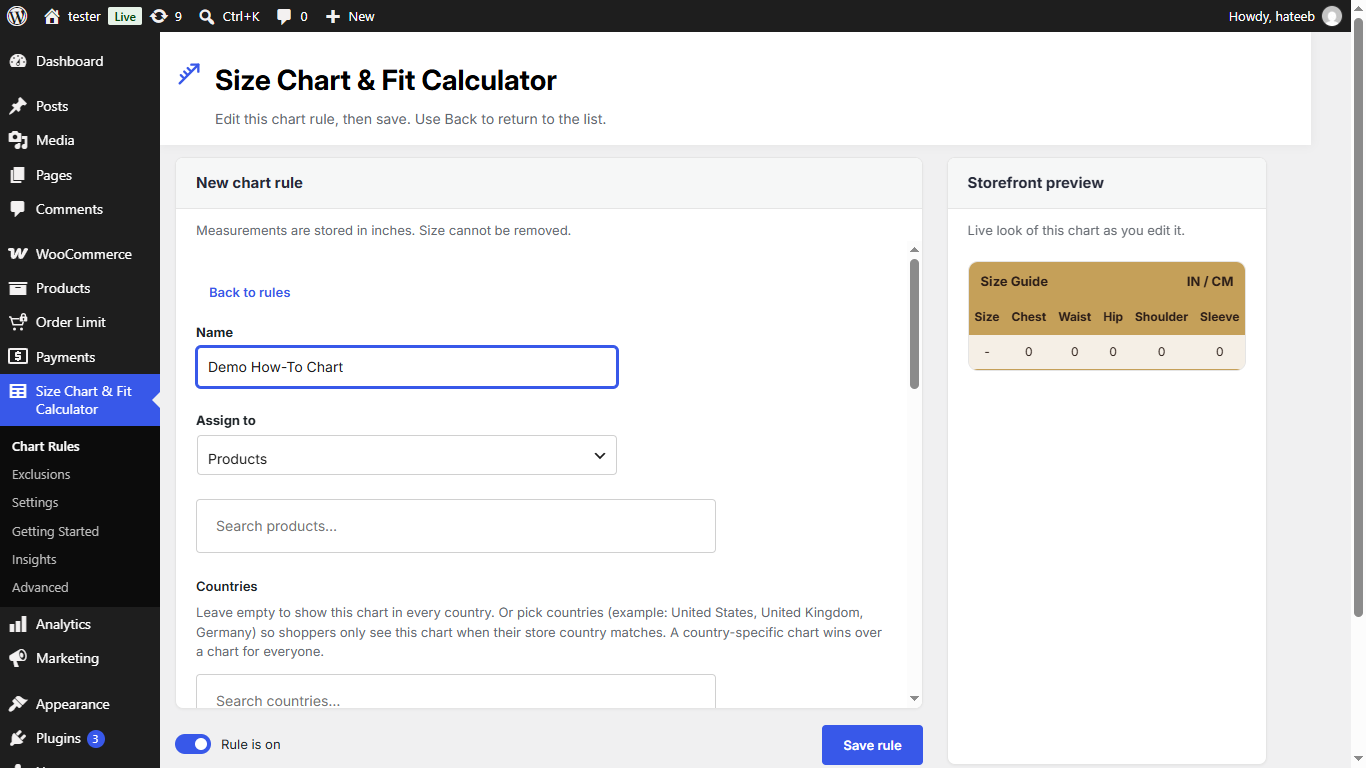Viewport: 1366px width, 768px height.
Task: Click the form panel scrollbar thumb
Action: [x=914, y=324]
